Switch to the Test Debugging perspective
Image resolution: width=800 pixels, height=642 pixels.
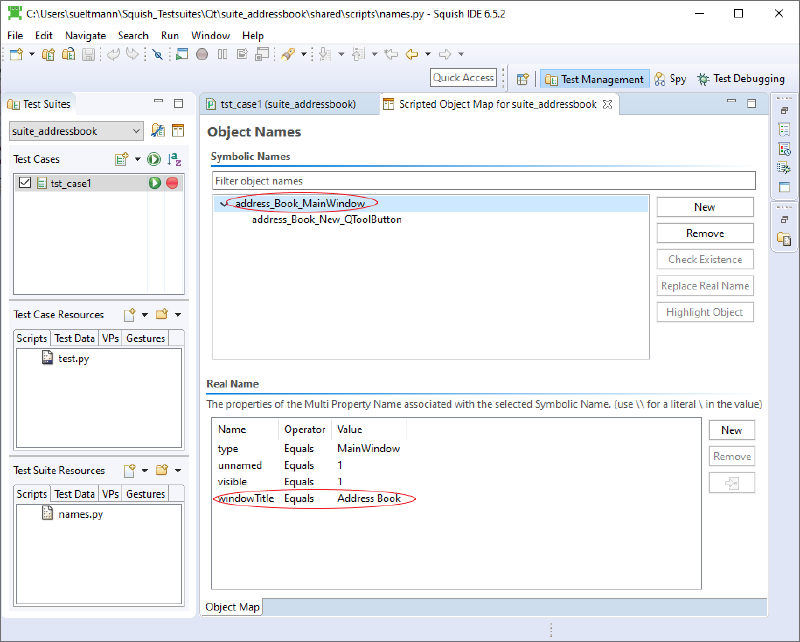[741, 79]
